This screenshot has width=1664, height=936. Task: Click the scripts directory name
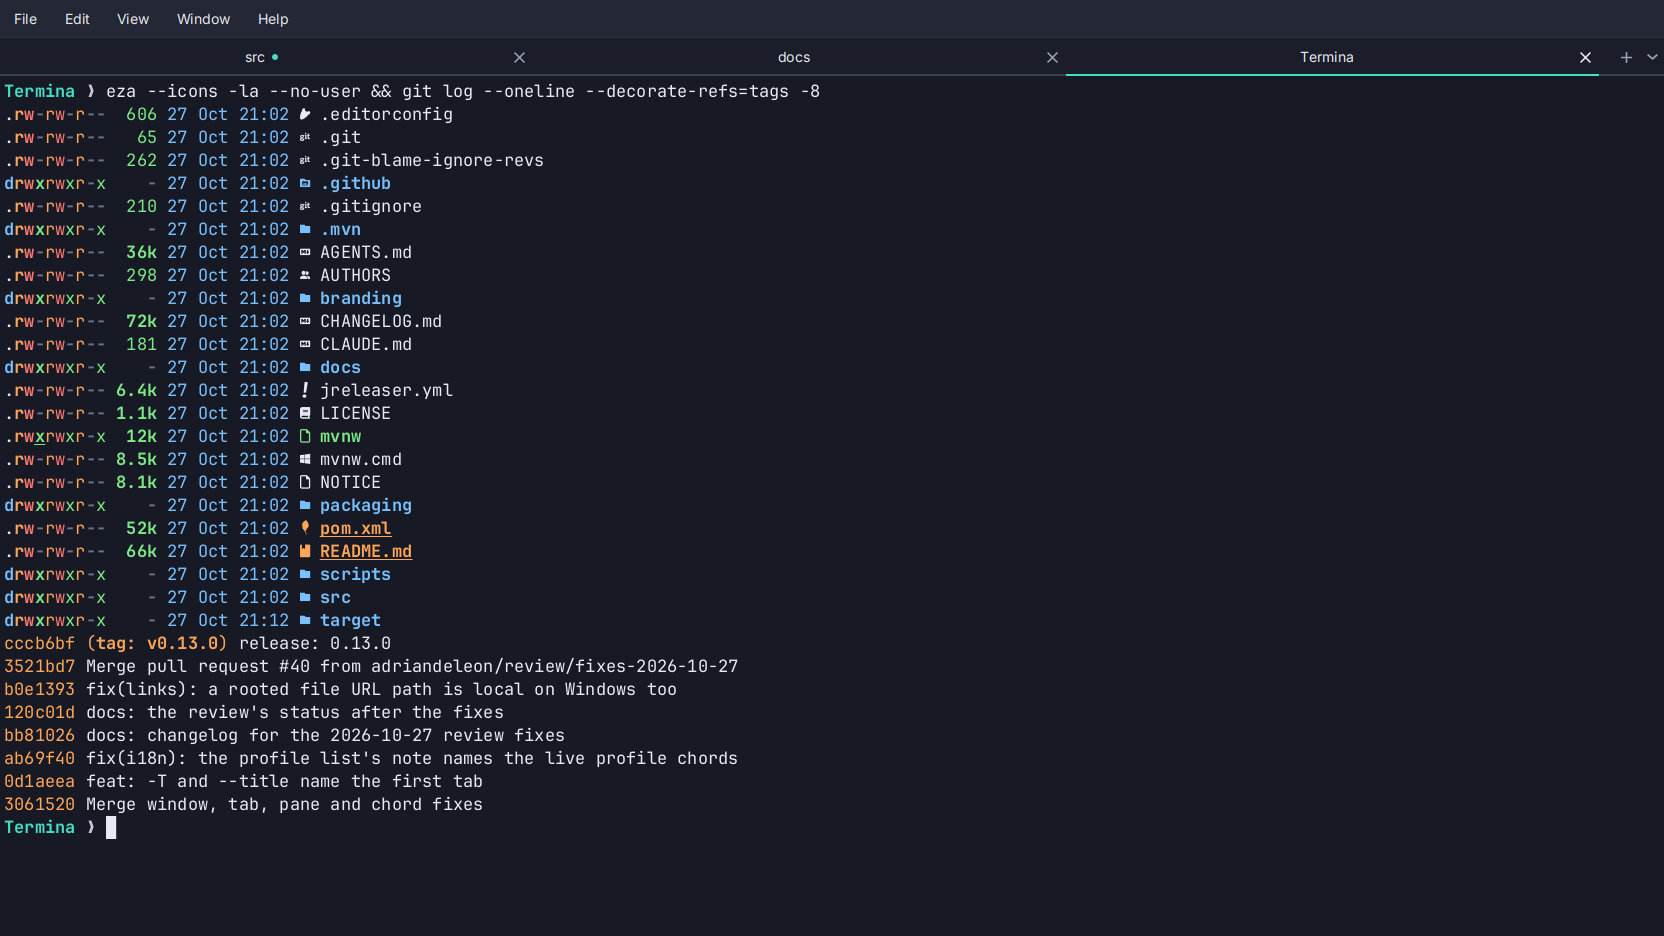355,575
